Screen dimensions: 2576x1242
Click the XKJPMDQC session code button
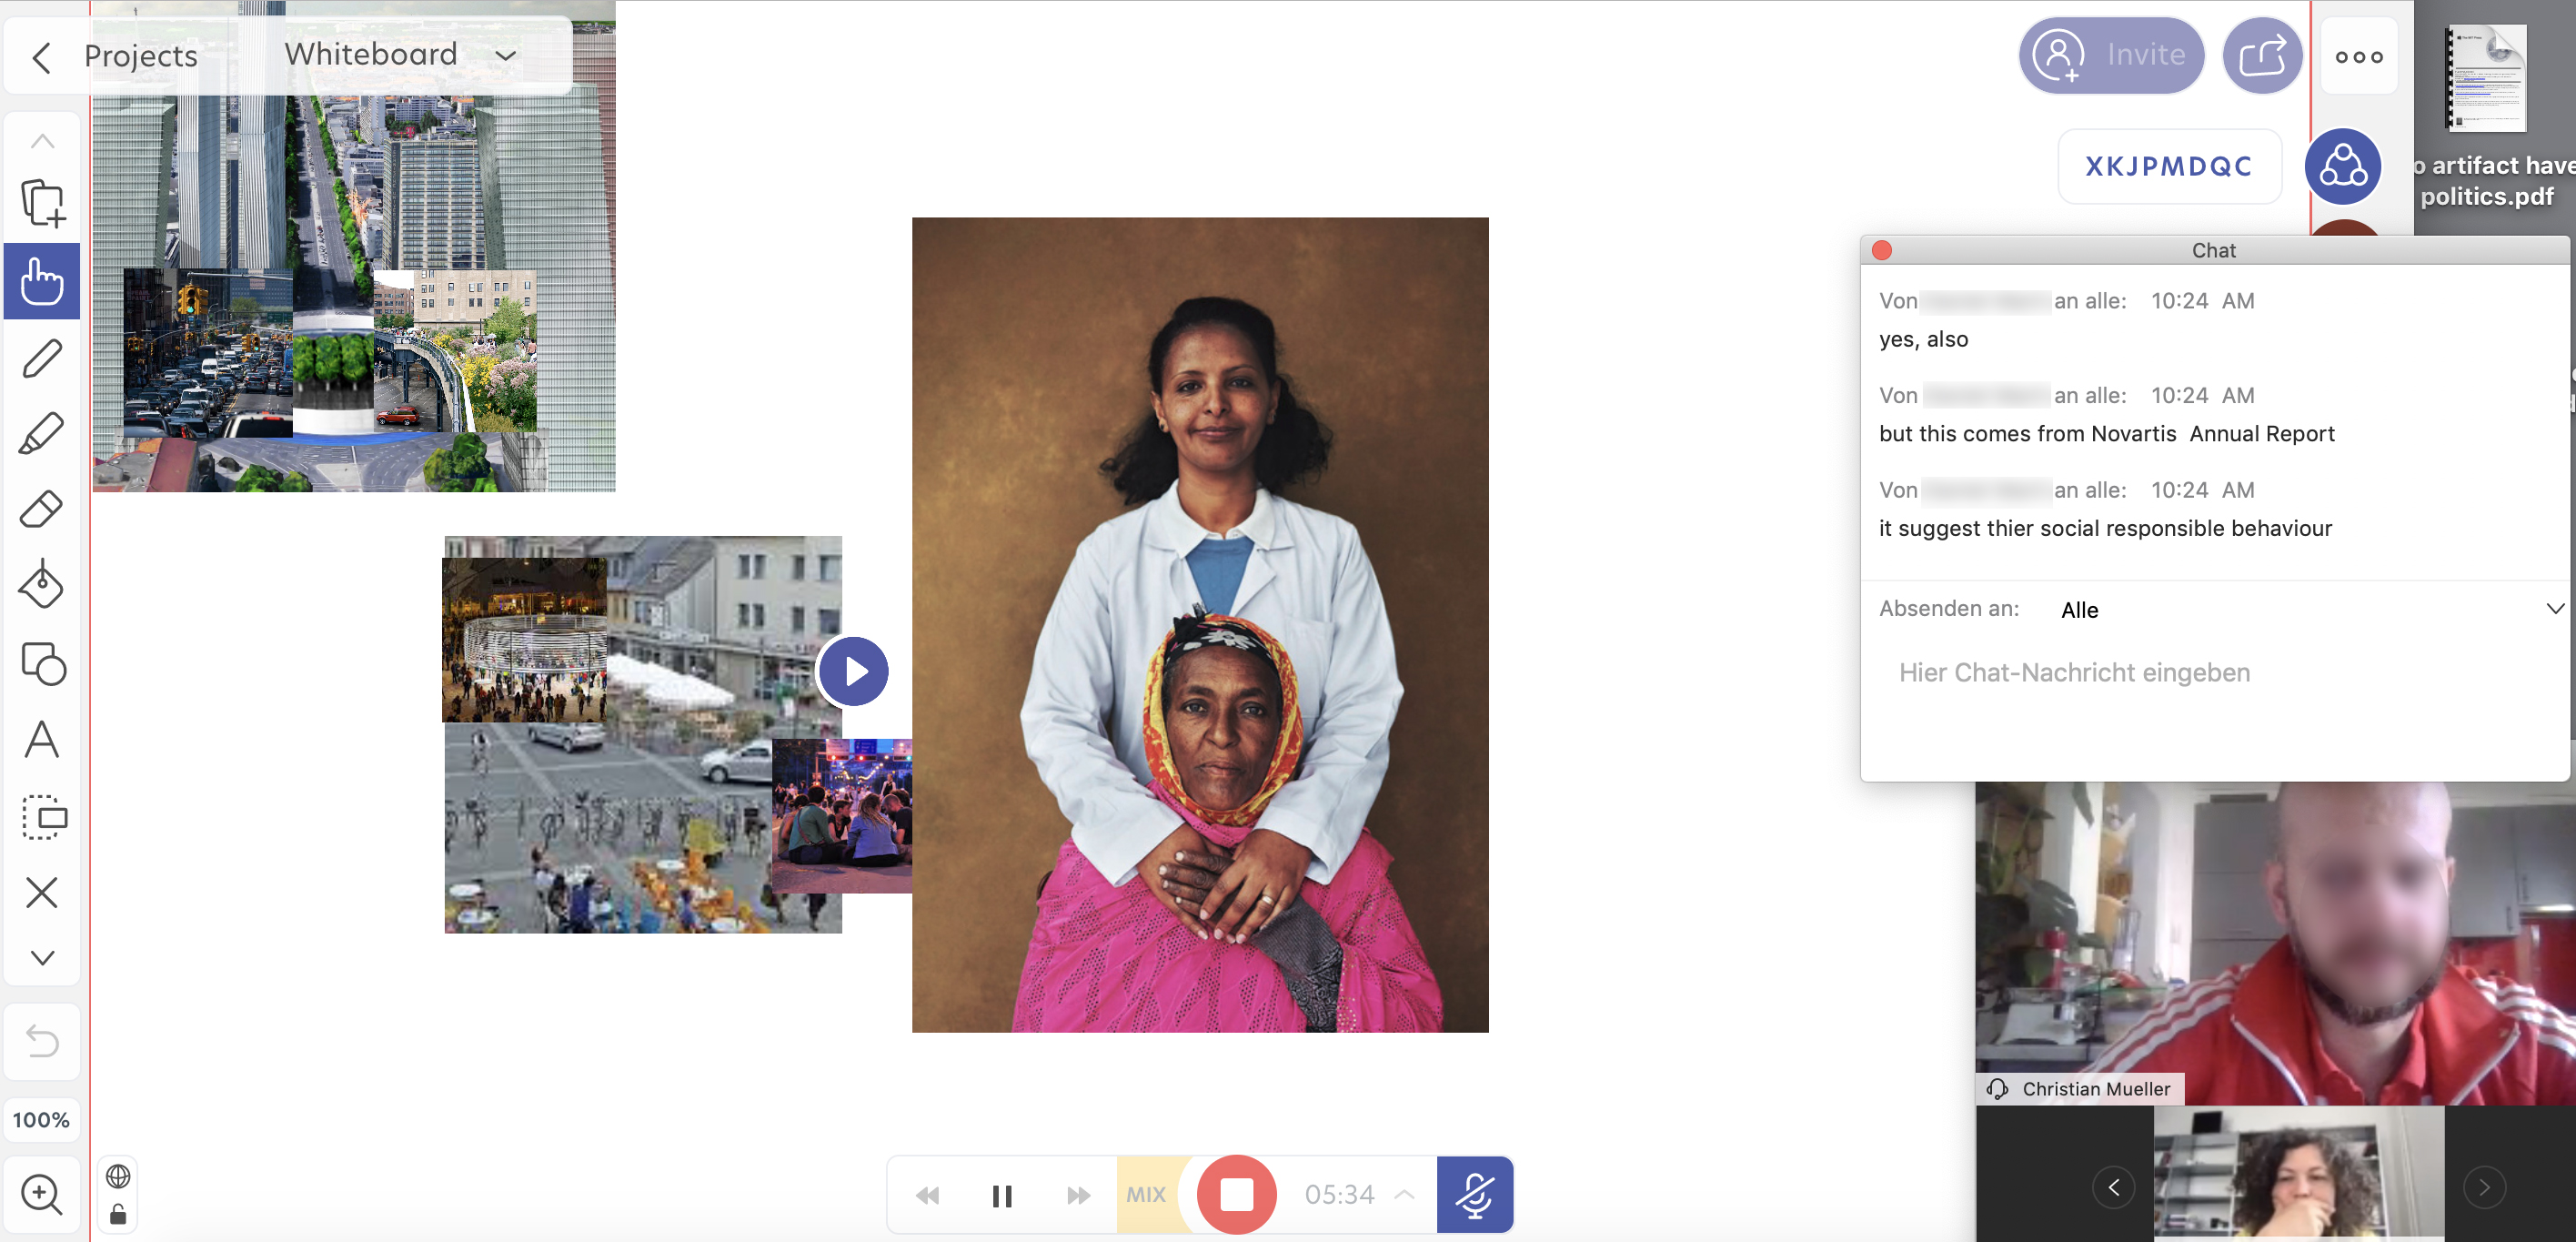[x=2168, y=166]
